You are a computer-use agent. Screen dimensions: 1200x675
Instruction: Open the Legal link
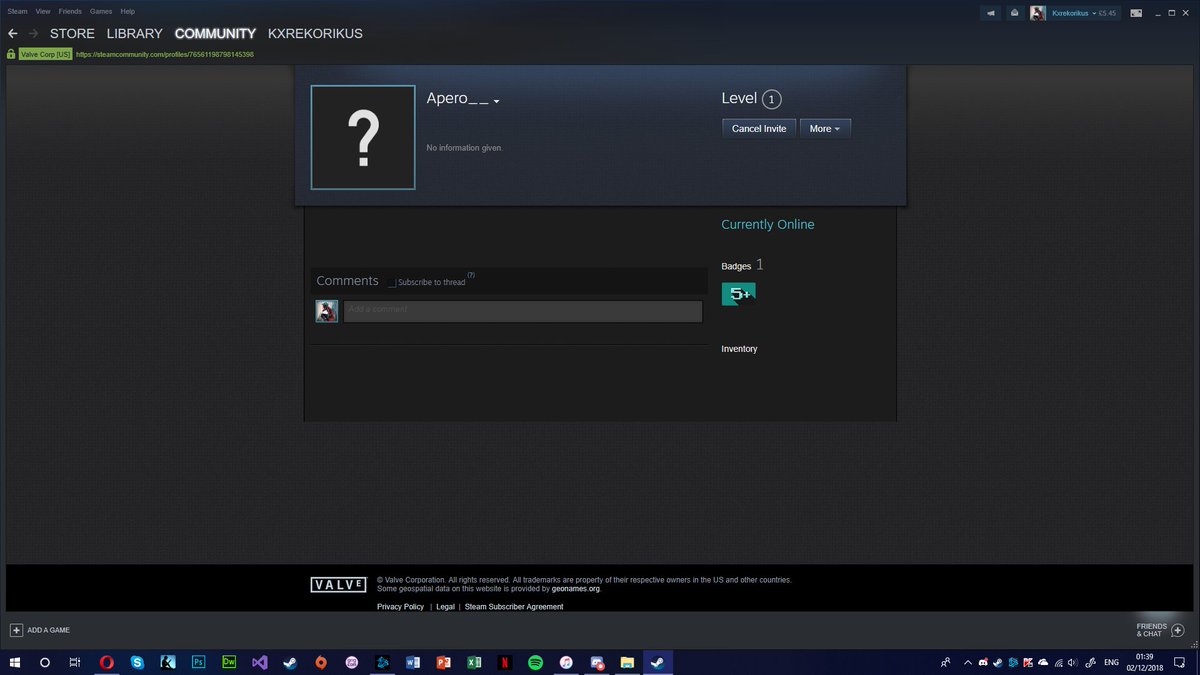445,607
